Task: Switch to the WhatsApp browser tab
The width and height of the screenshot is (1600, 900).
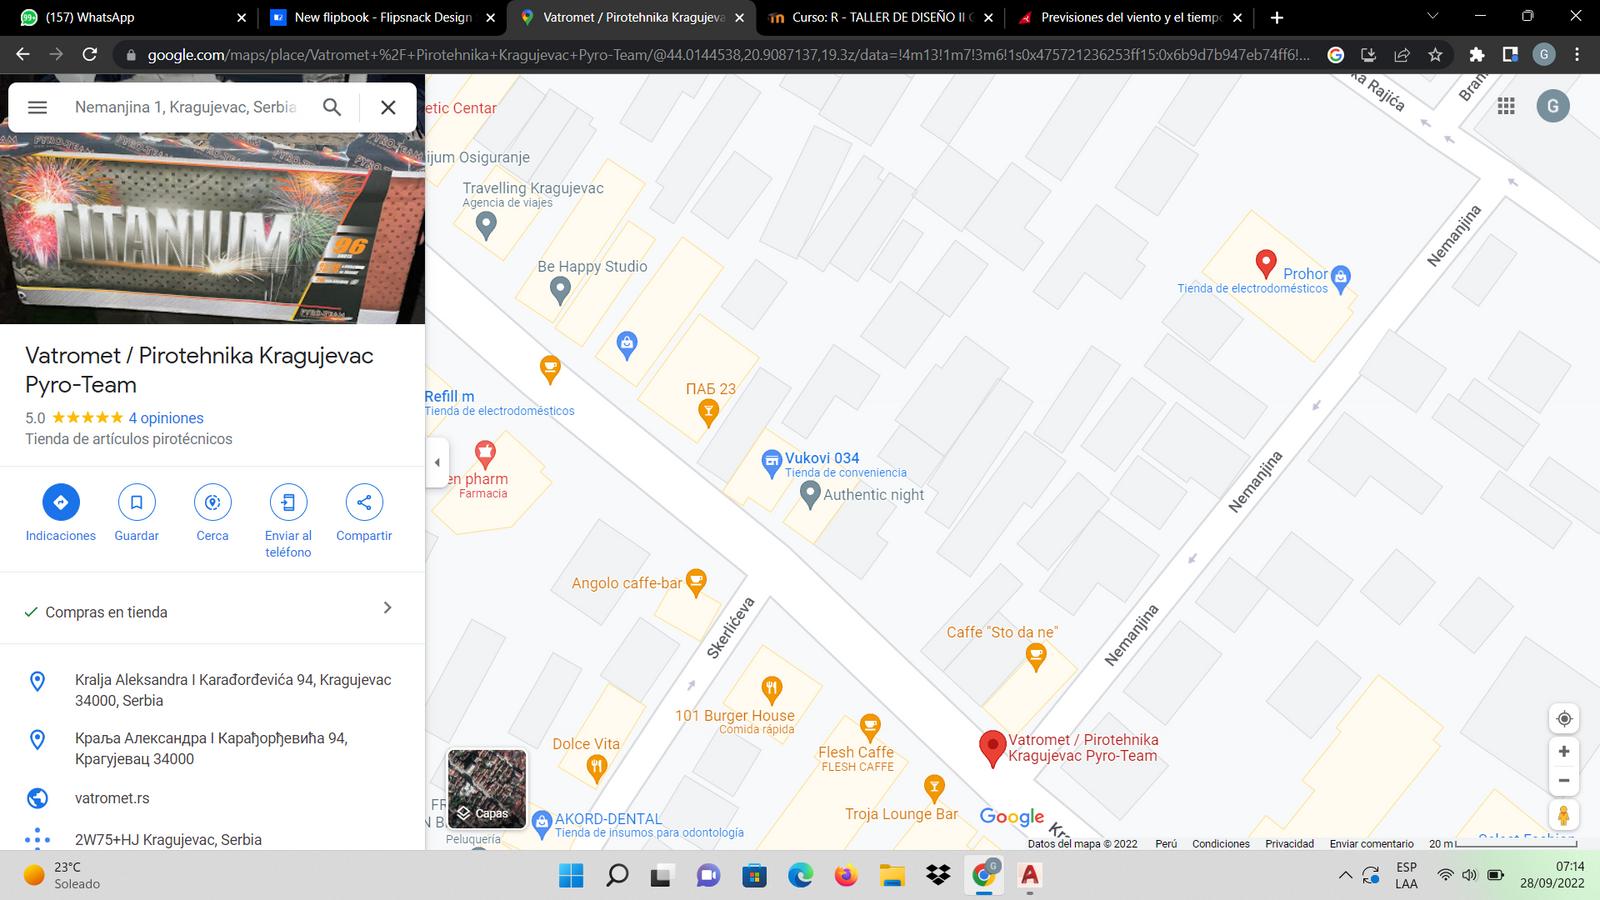Action: click(x=130, y=17)
